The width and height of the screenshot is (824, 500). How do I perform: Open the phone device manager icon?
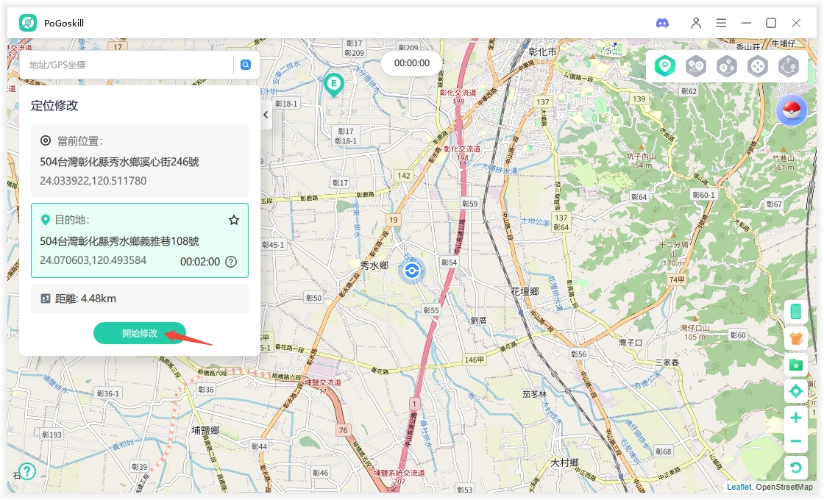point(795,312)
